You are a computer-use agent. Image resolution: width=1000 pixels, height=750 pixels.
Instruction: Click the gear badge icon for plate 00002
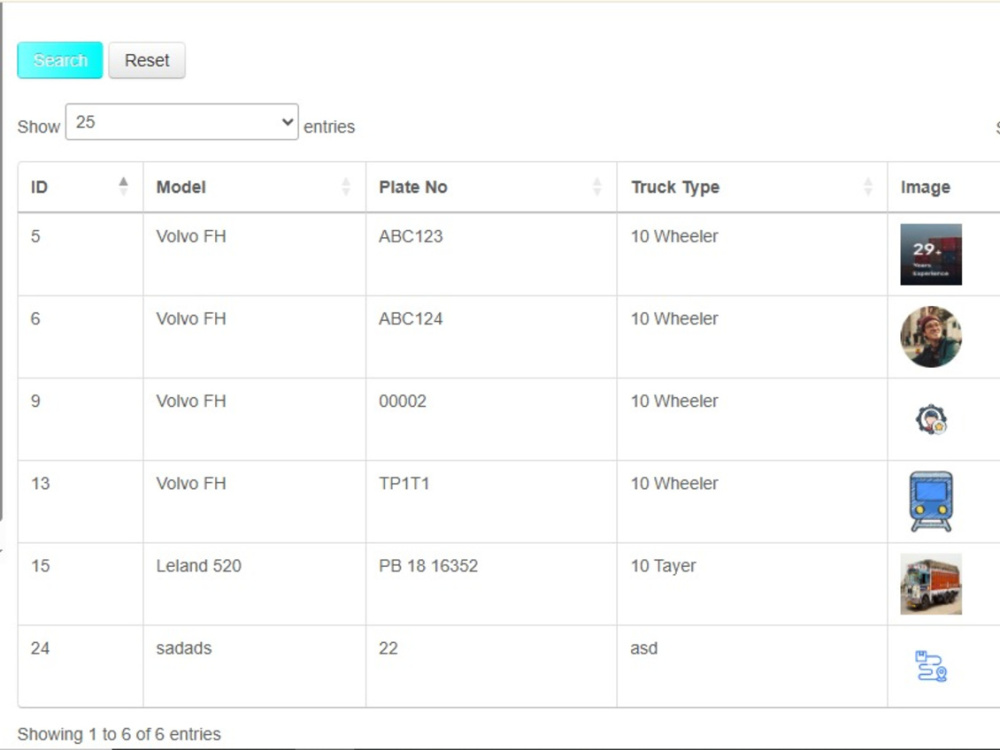coord(931,418)
